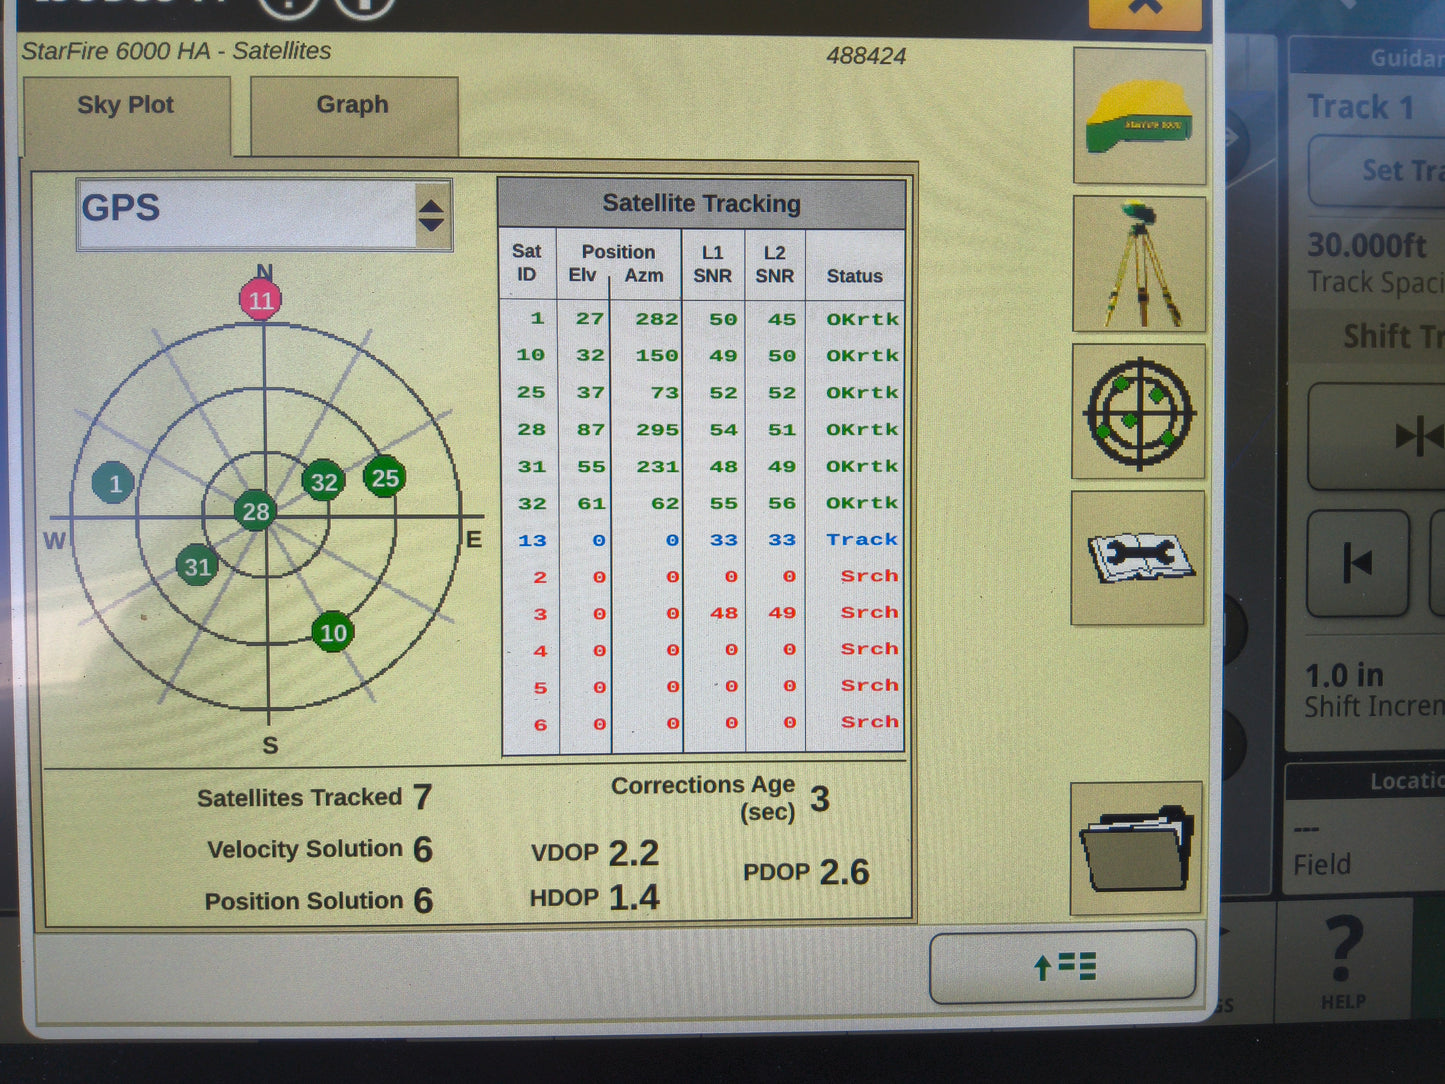Image resolution: width=1445 pixels, height=1084 pixels.
Task: Open the GPS constellation dropdown
Action: (x=265, y=214)
